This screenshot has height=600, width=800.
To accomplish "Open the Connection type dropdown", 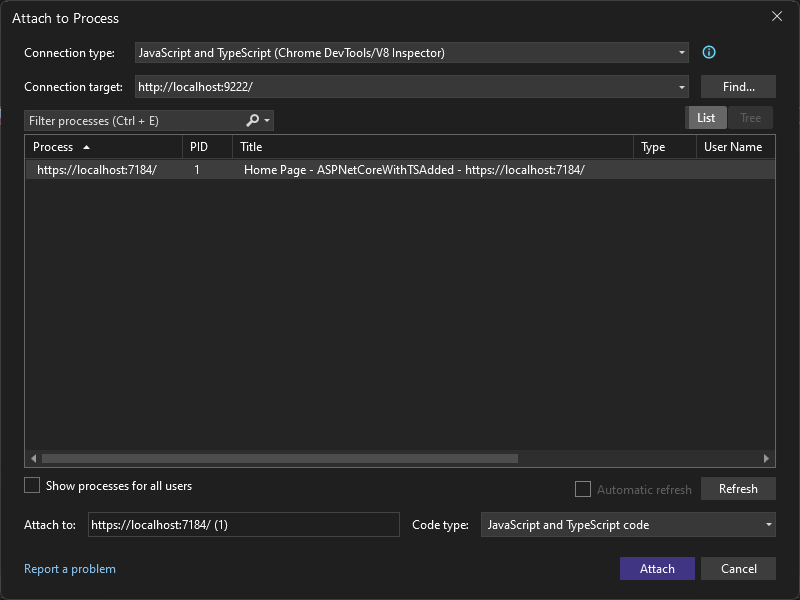I will [x=681, y=52].
